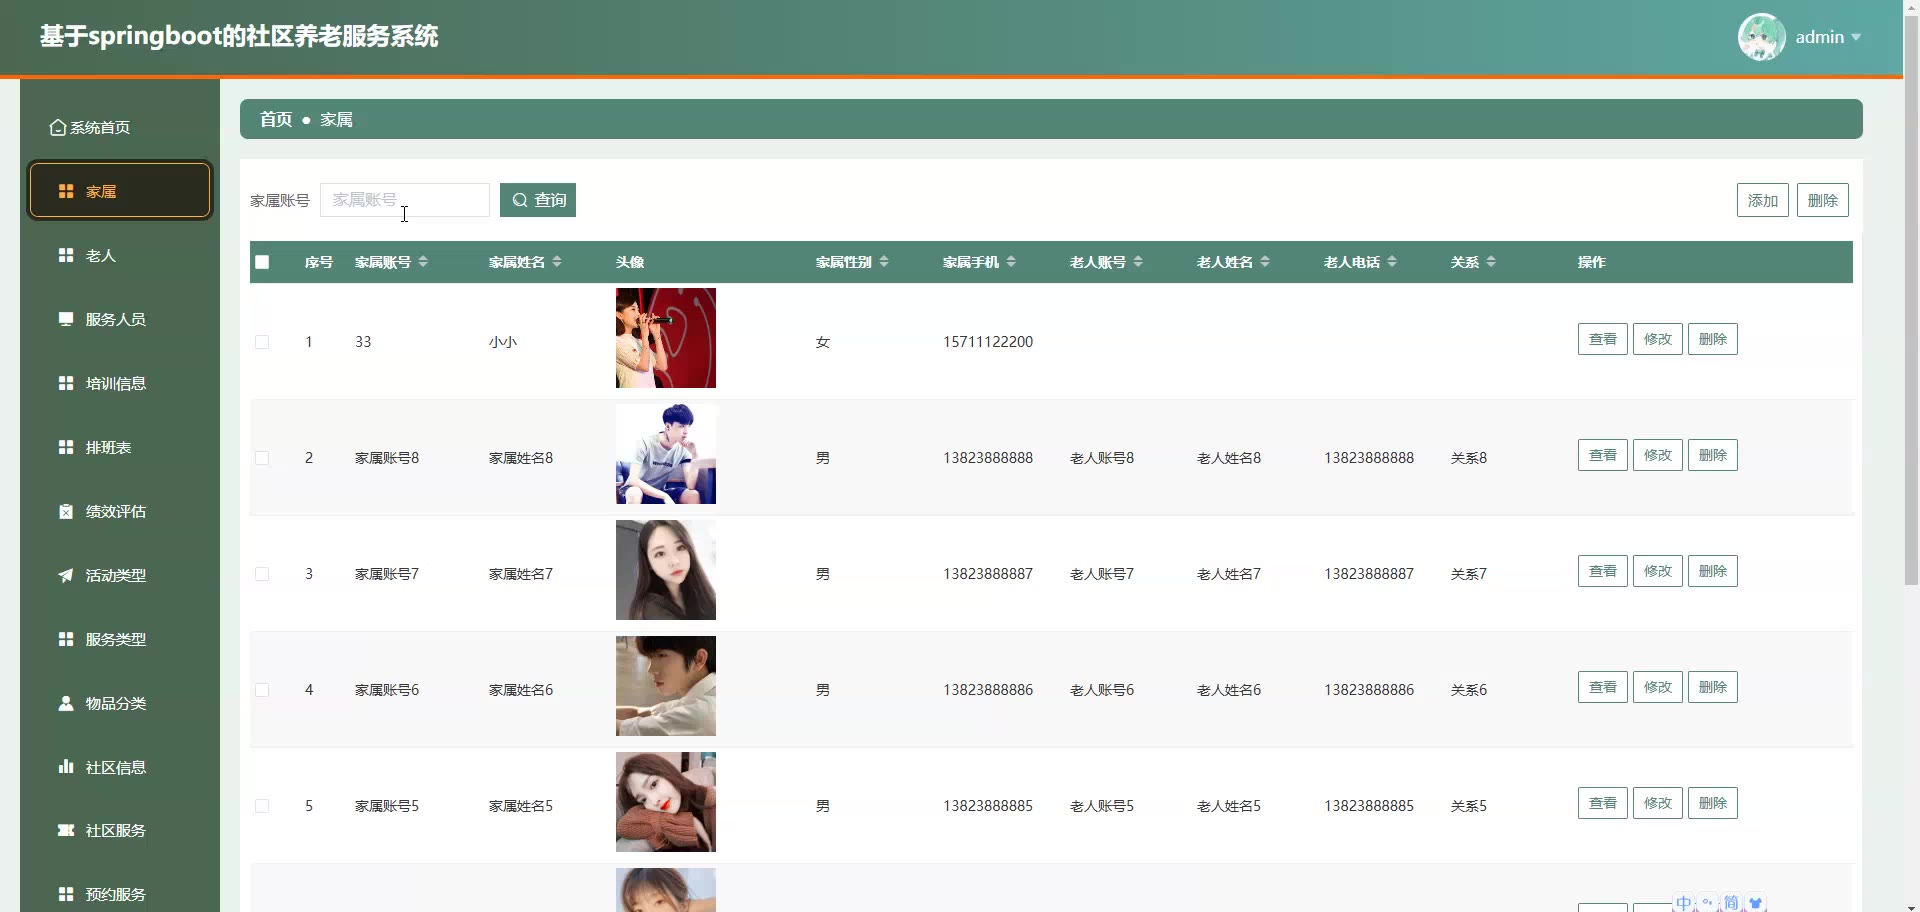Click the bar chart icon next to 社区信息

pos(66,767)
